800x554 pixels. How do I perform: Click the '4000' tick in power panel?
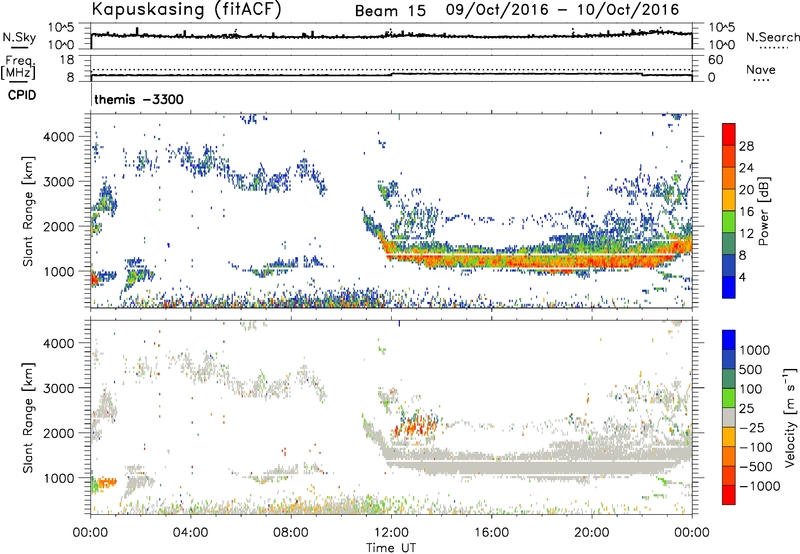58,137
